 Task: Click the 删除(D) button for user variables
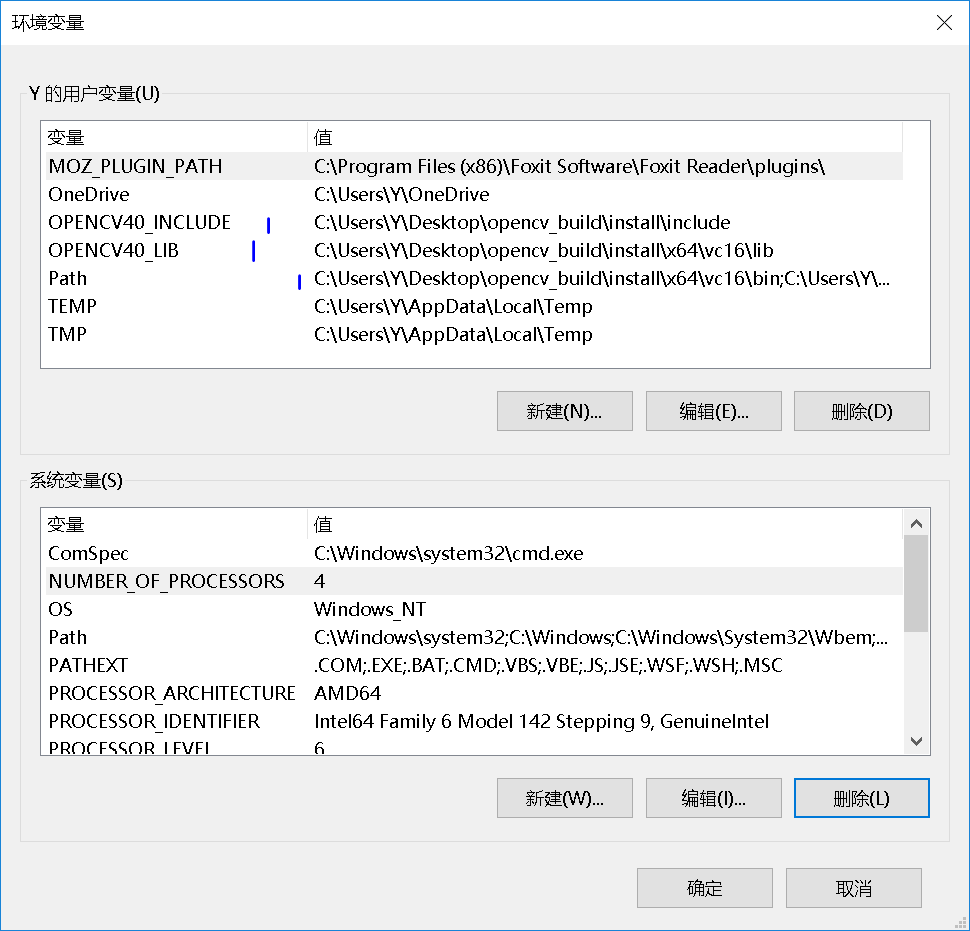(x=861, y=411)
